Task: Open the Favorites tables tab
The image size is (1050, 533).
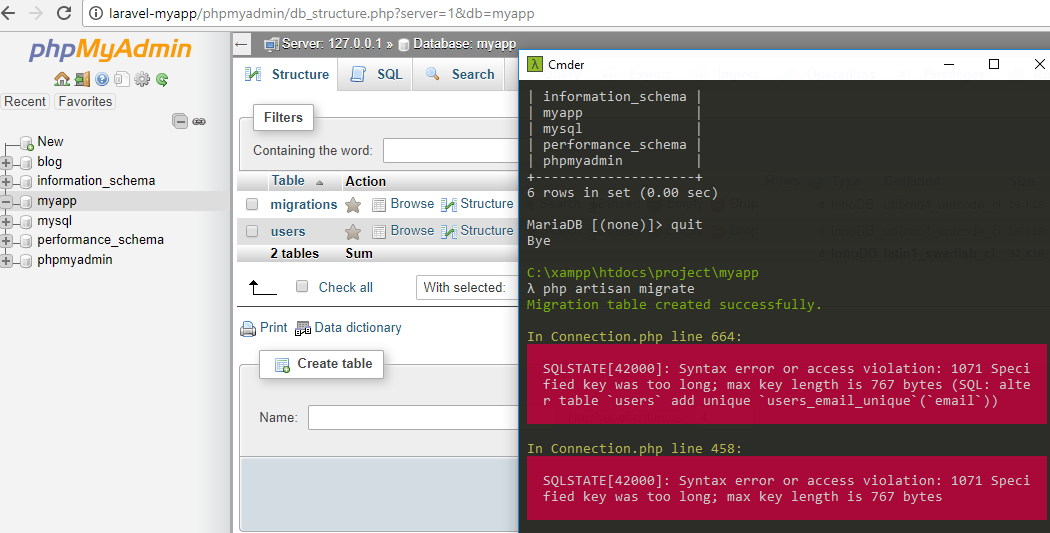Action: [85, 102]
